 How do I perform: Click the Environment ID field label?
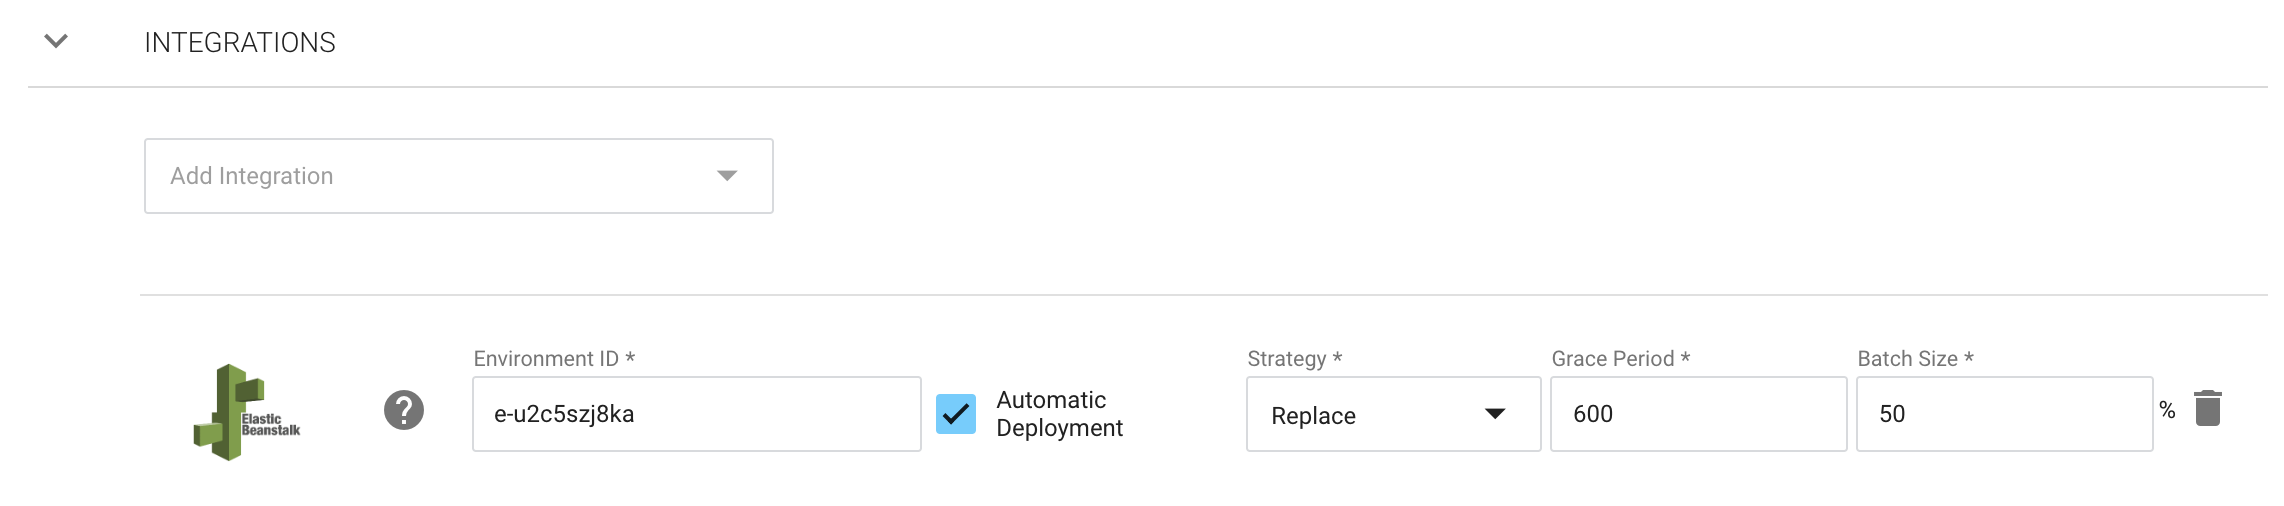(554, 359)
